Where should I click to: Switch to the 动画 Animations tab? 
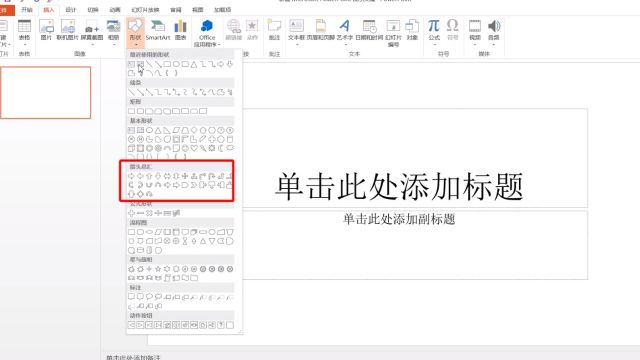(x=115, y=10)
